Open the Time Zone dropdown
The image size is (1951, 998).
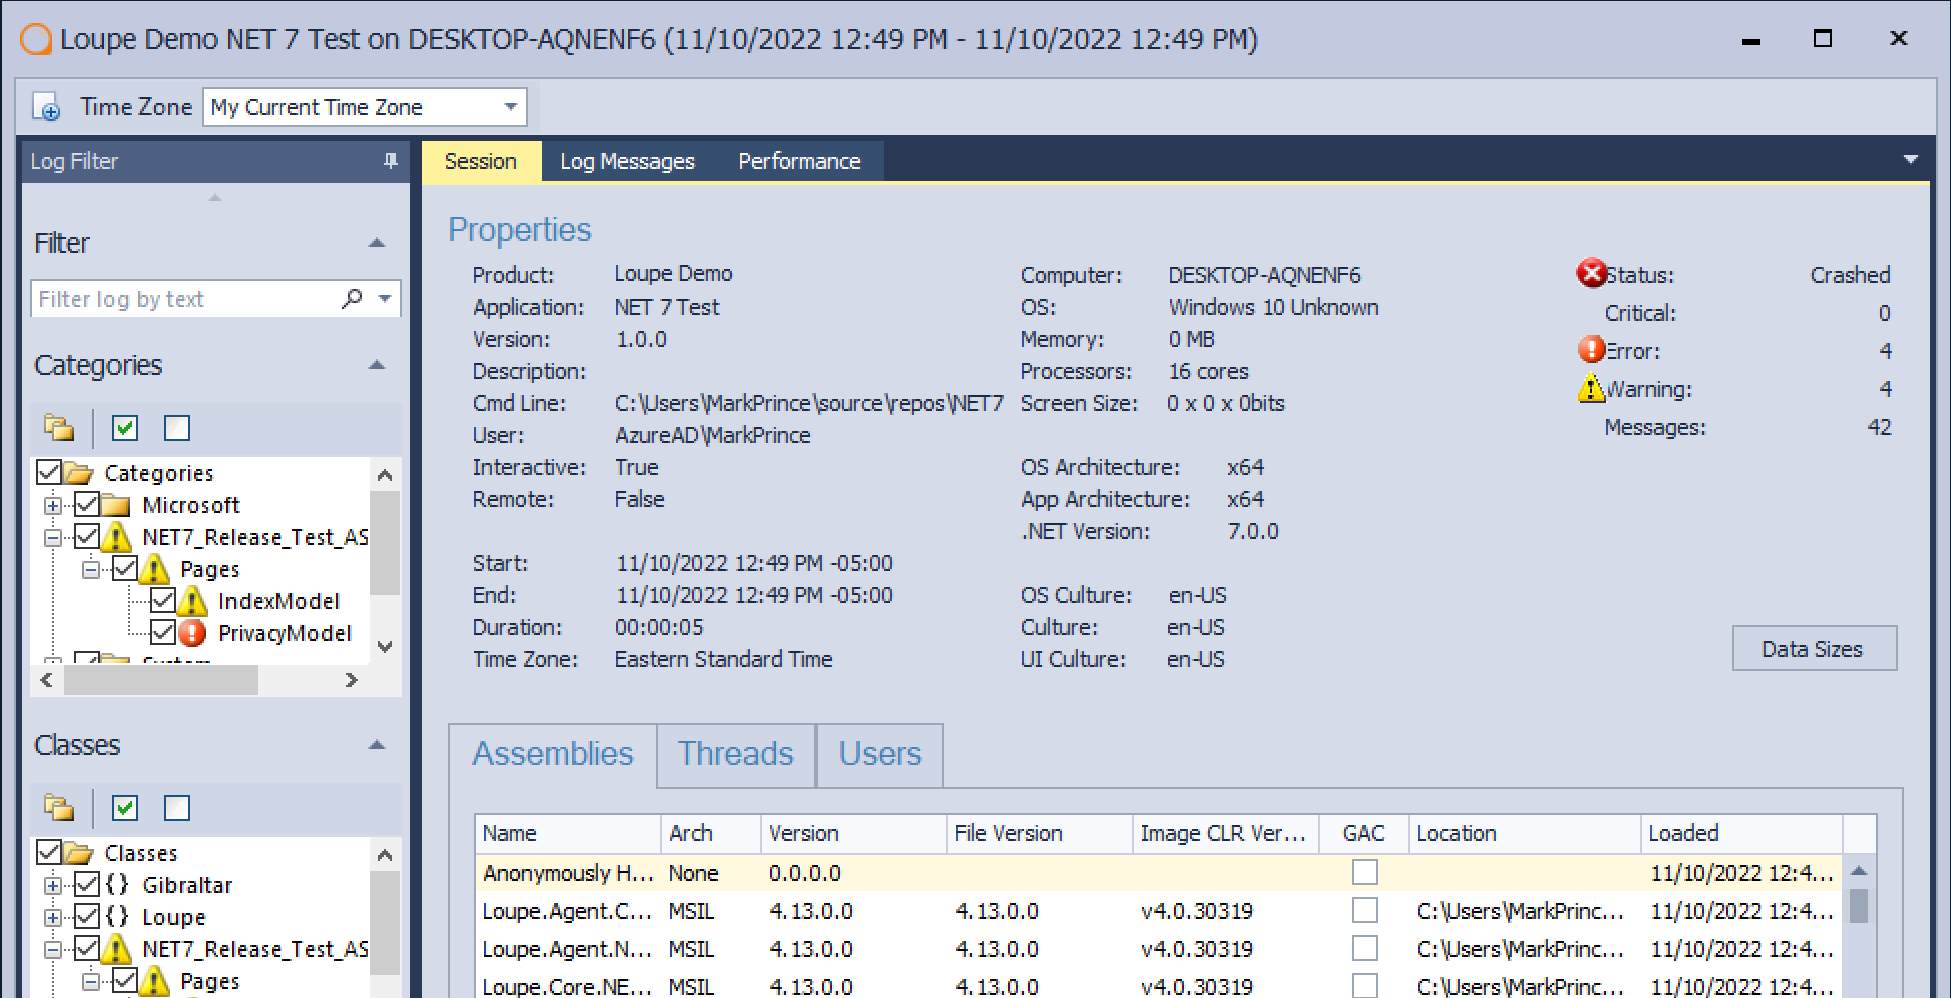pos(511,107)
